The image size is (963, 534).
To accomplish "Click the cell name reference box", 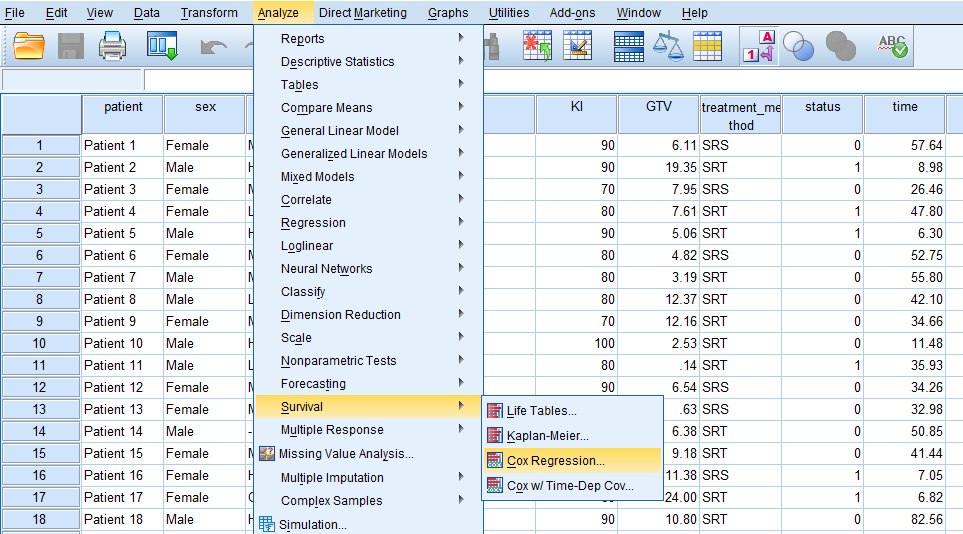I will [x=72, y=80].
